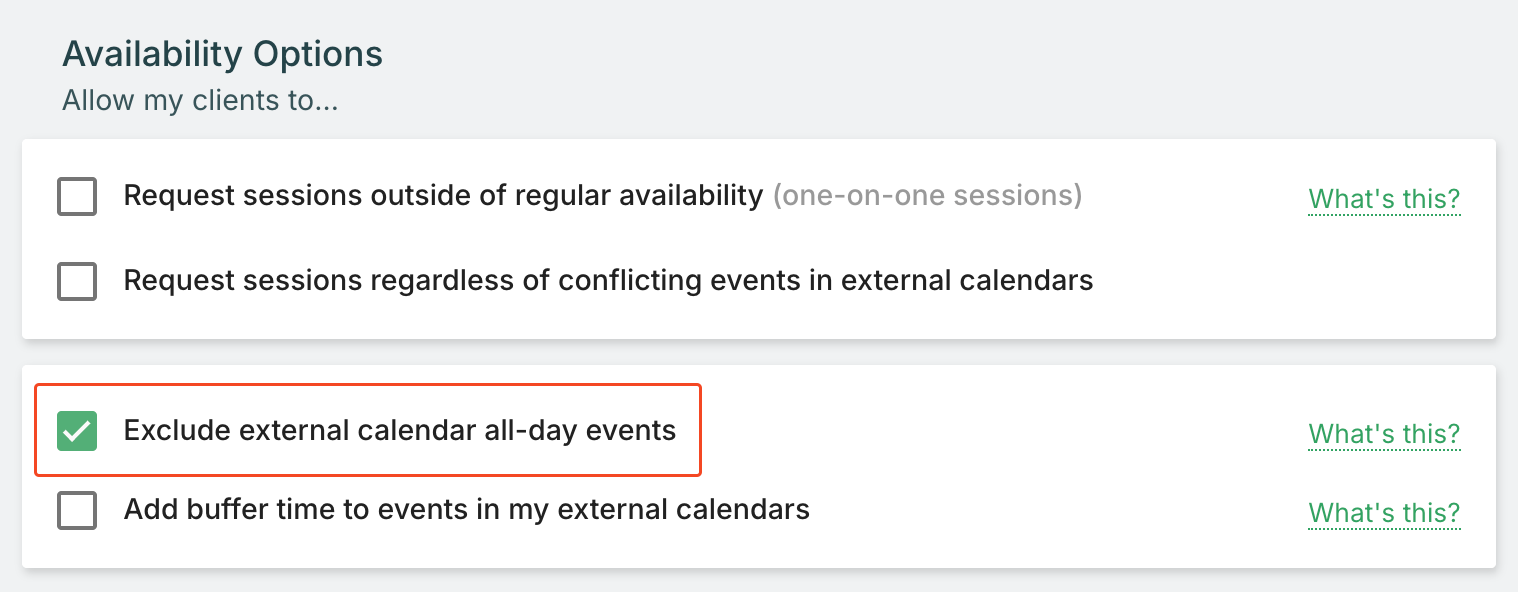
Task: Click the "Availability Options" heading
Action: pos(222,54)
